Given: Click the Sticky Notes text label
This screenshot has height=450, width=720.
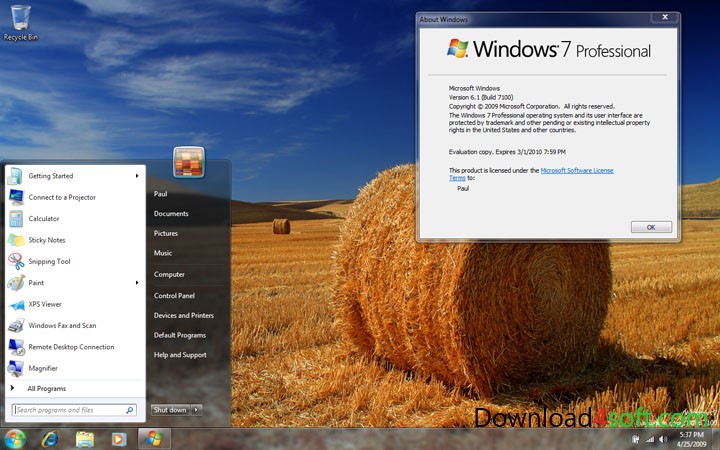Looking at the screenshot, I should [47, 240].
